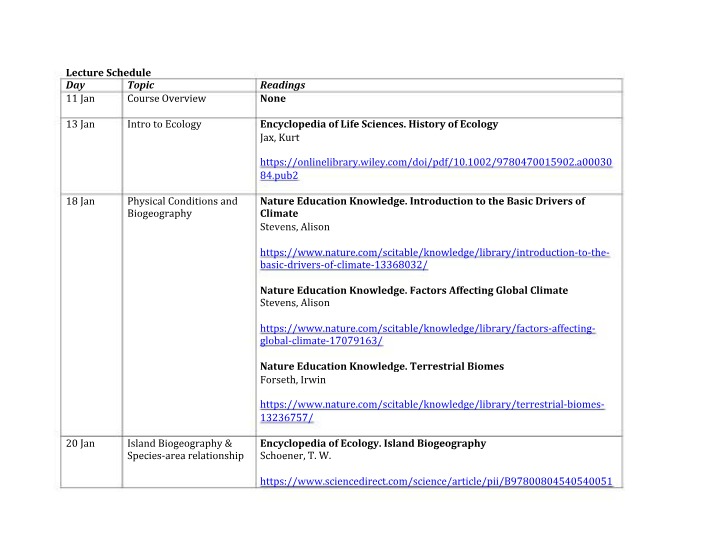Open the sciencedirect.com Island Biogeography link

[436, 481]
